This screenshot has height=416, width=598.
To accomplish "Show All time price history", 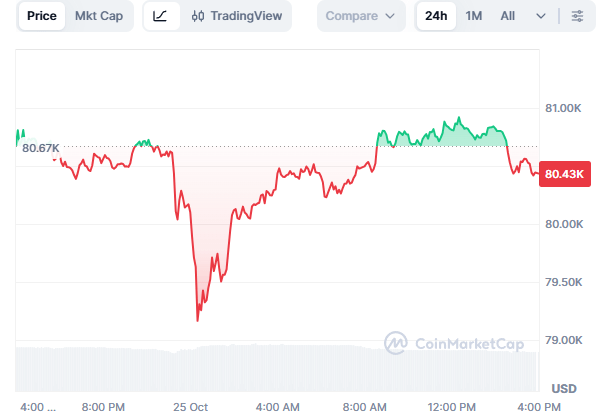I will click(x=507, y=16).
